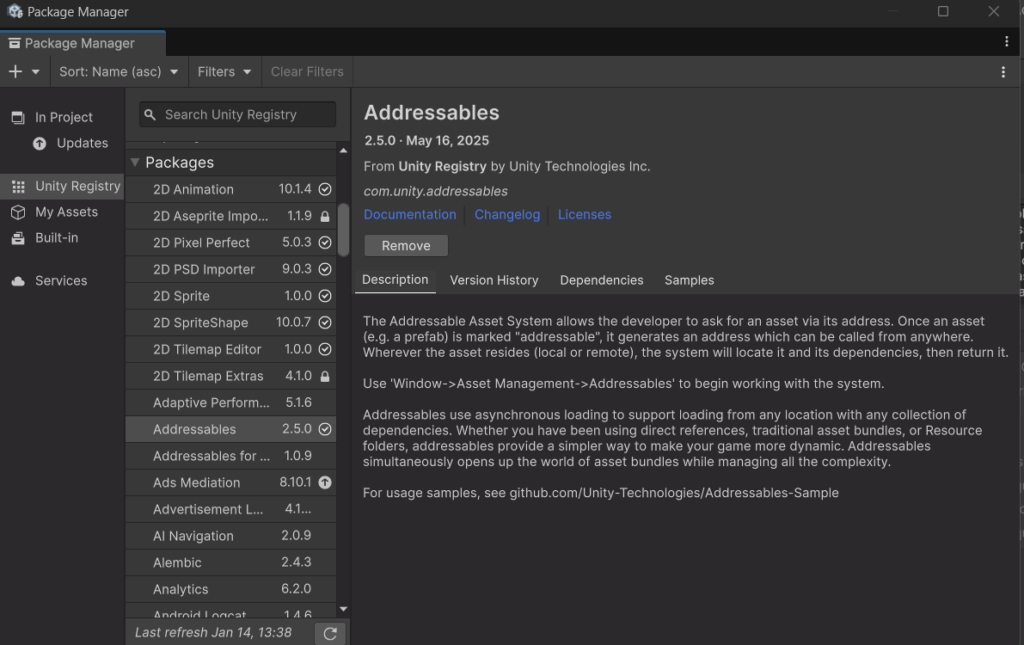The height and width of the screenshot is (645, 1024).
Task: Click the Search Unity Registry field
Action: point(238,115)
